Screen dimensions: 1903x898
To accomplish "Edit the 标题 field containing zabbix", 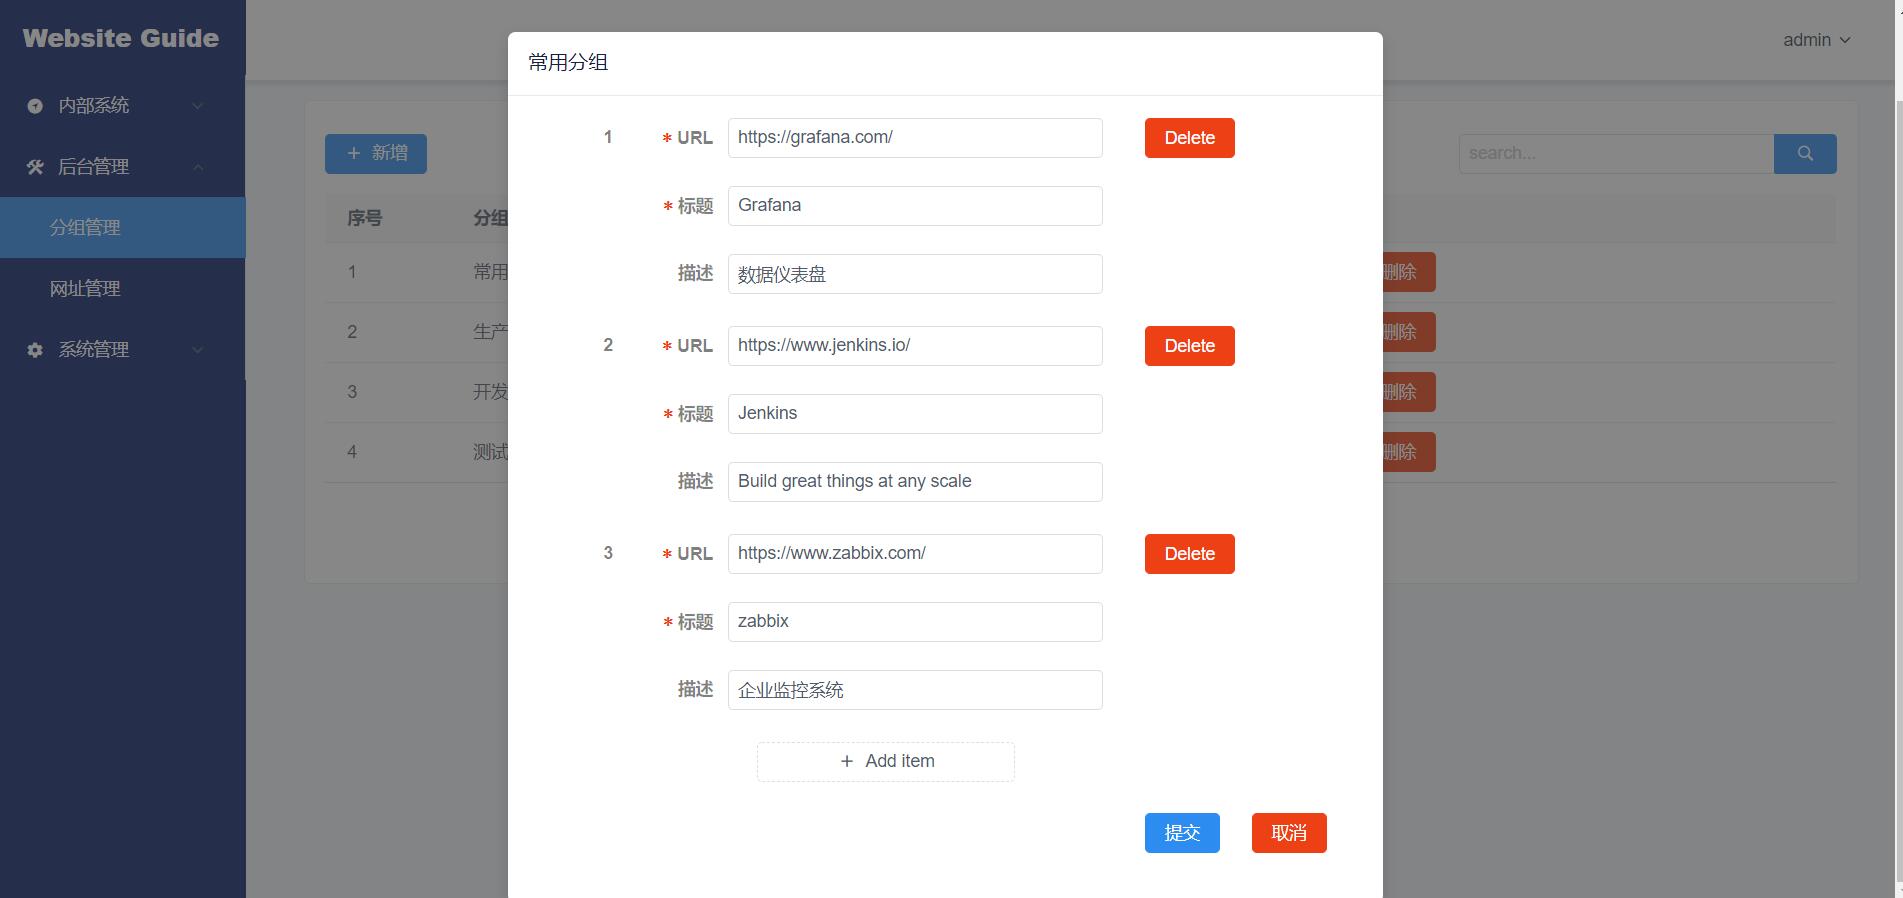I will [x=915, y=622].
